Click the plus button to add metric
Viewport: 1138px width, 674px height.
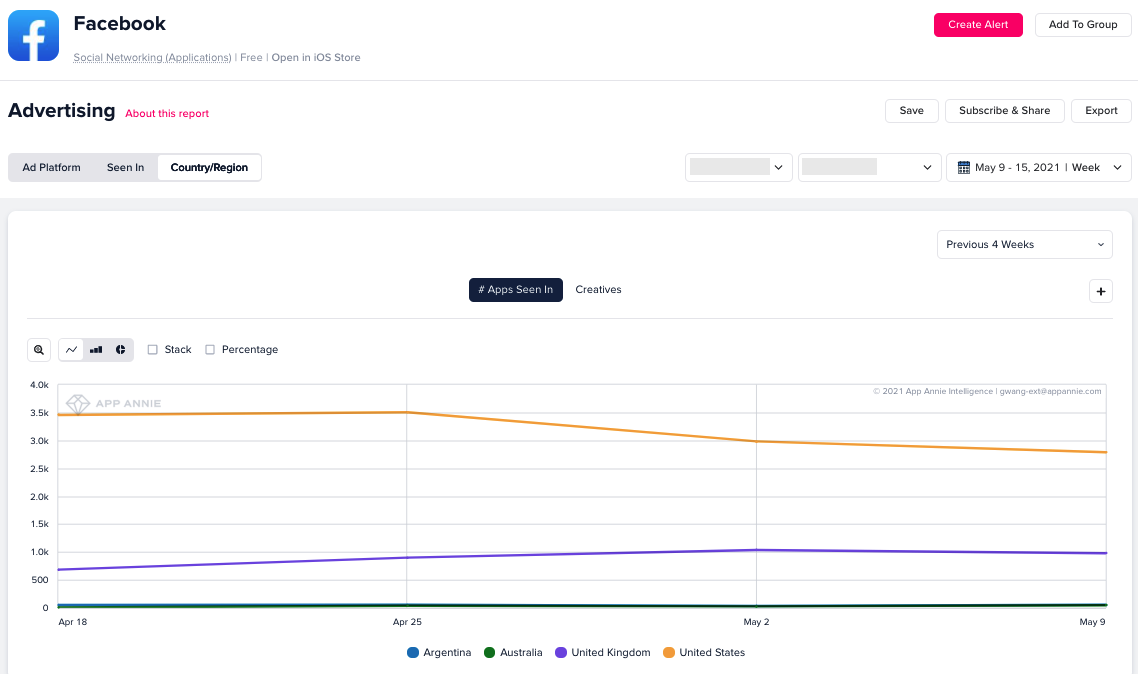point(1101,291)
